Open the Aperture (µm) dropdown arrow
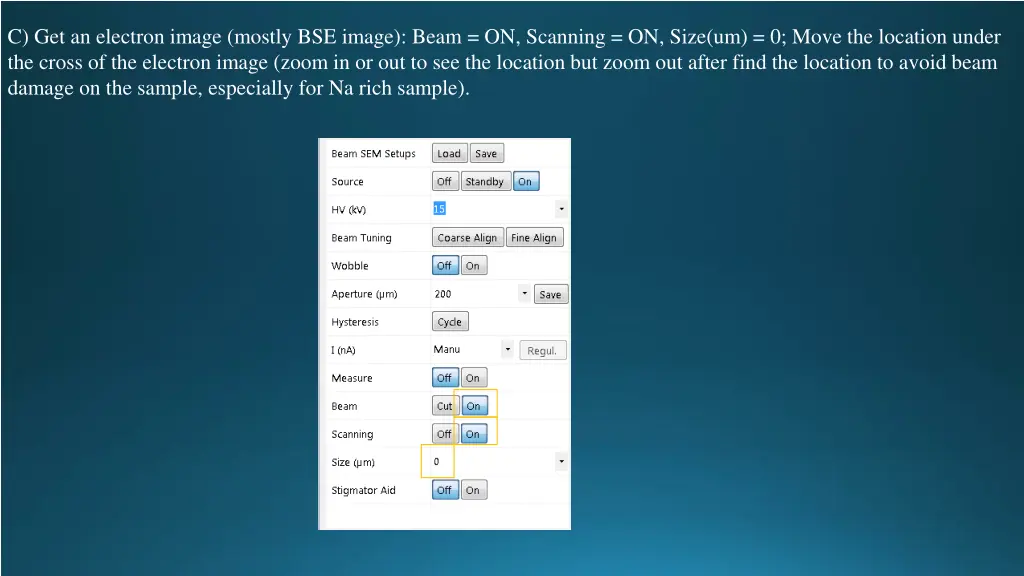The image size is (1024, 576). click(524, 294)
